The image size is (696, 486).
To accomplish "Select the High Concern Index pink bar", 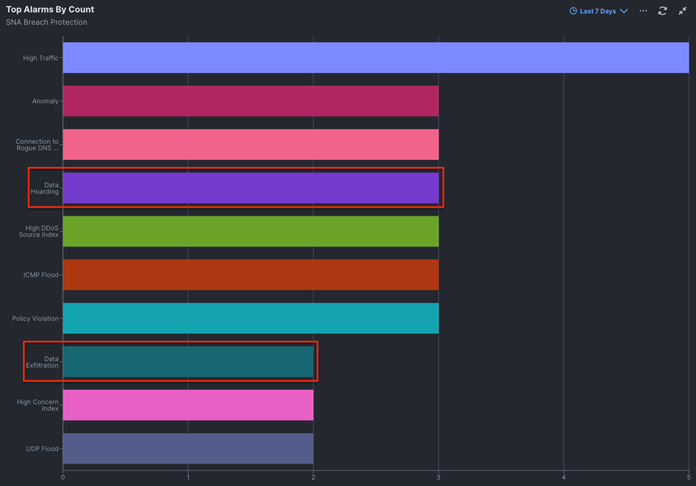I will click(188, 405).
